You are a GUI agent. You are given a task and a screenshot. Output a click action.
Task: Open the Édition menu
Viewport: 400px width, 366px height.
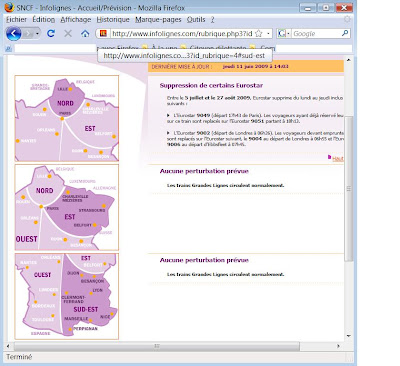point(43,20)
